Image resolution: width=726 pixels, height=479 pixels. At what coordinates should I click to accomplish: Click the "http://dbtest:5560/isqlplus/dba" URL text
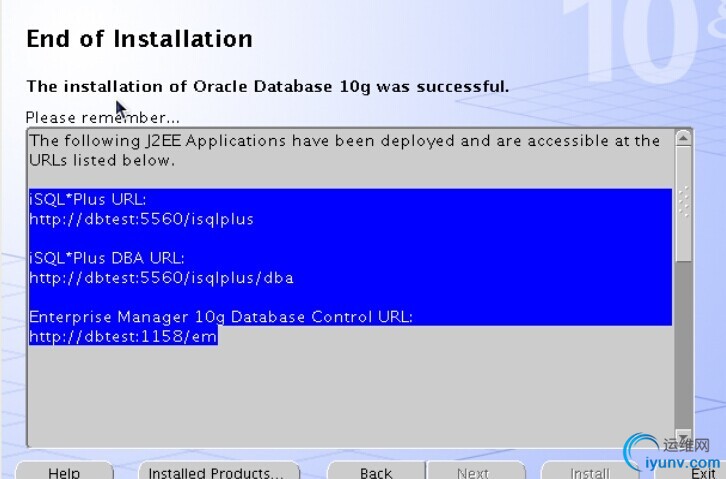[161, 278]
